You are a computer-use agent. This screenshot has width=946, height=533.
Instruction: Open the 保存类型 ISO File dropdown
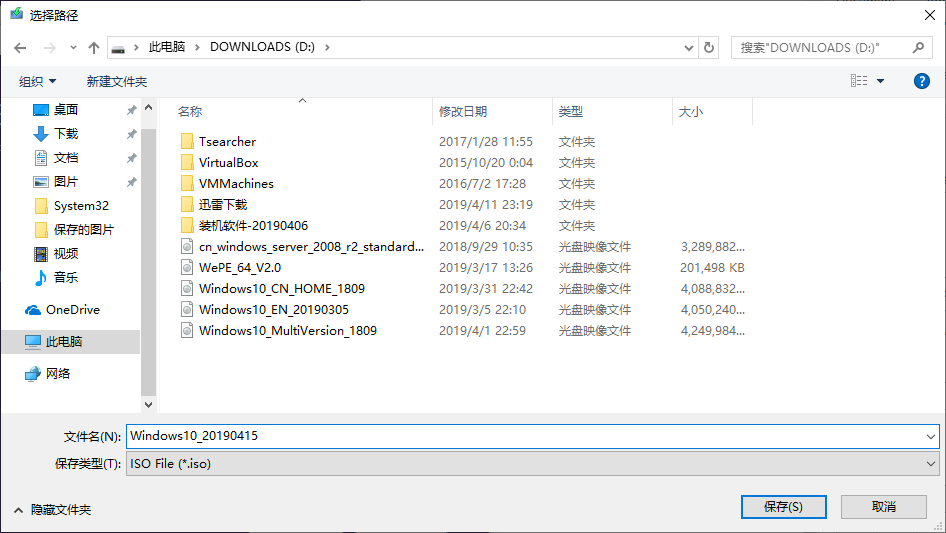coord(532,464)
